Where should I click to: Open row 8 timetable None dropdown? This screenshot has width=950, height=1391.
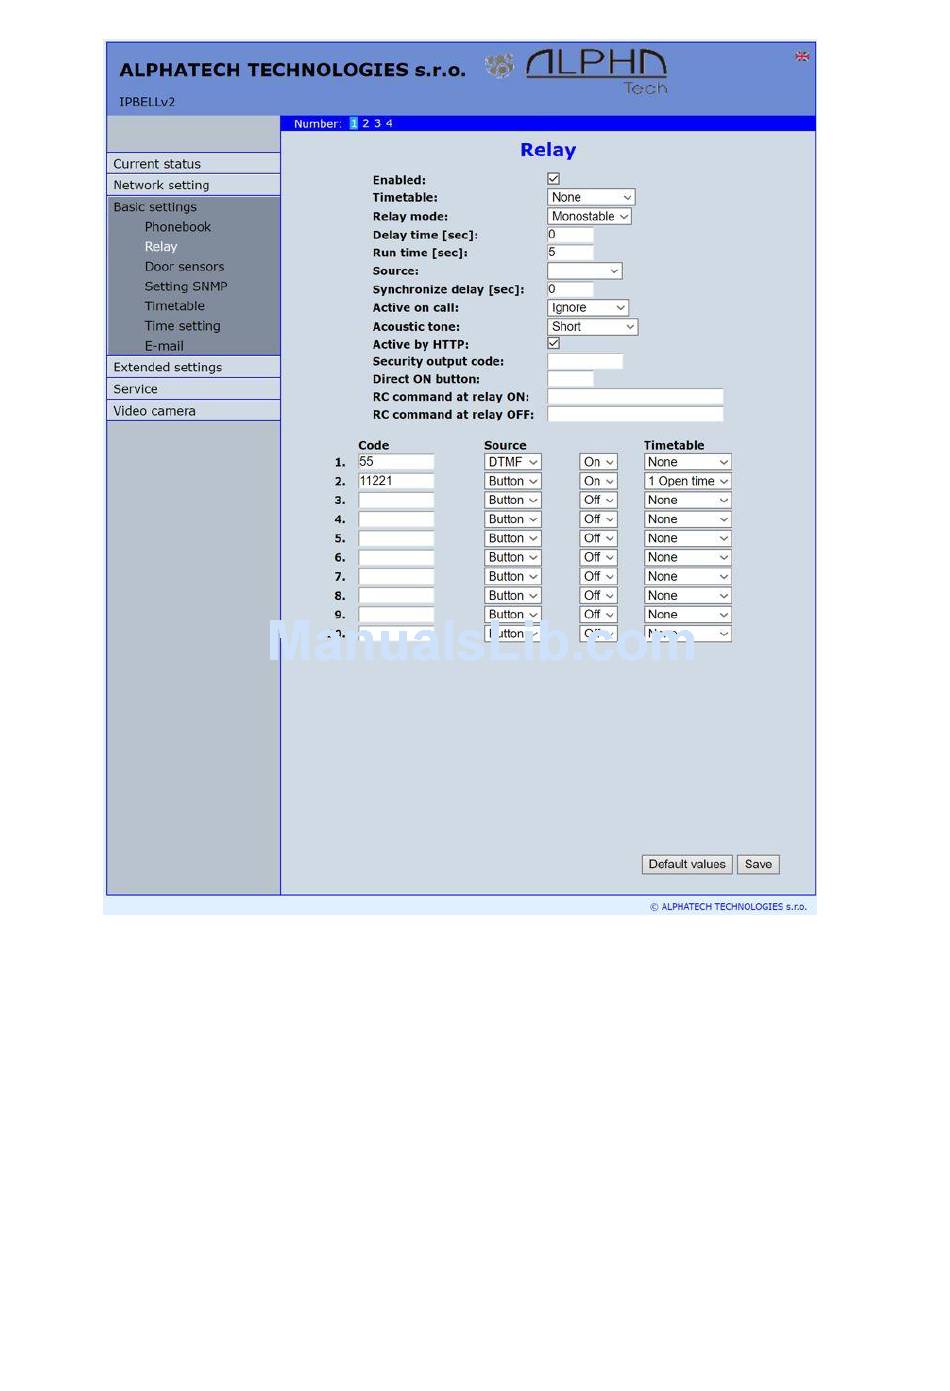688,595
